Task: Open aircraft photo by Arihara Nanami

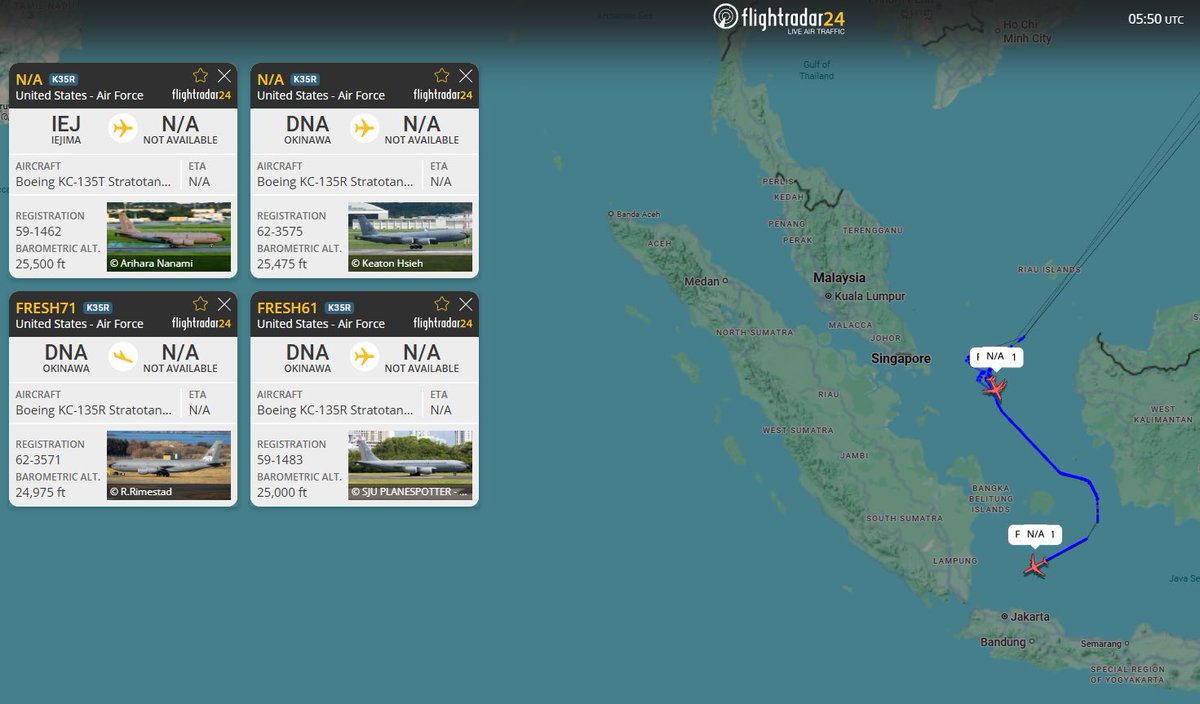Action: click(169, 237)
